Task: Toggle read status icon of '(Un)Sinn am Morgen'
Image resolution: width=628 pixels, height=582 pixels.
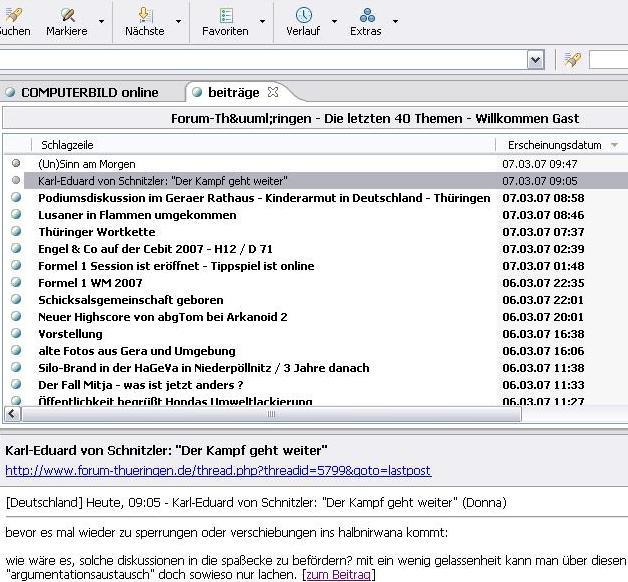Action: [x=16, y=163]
